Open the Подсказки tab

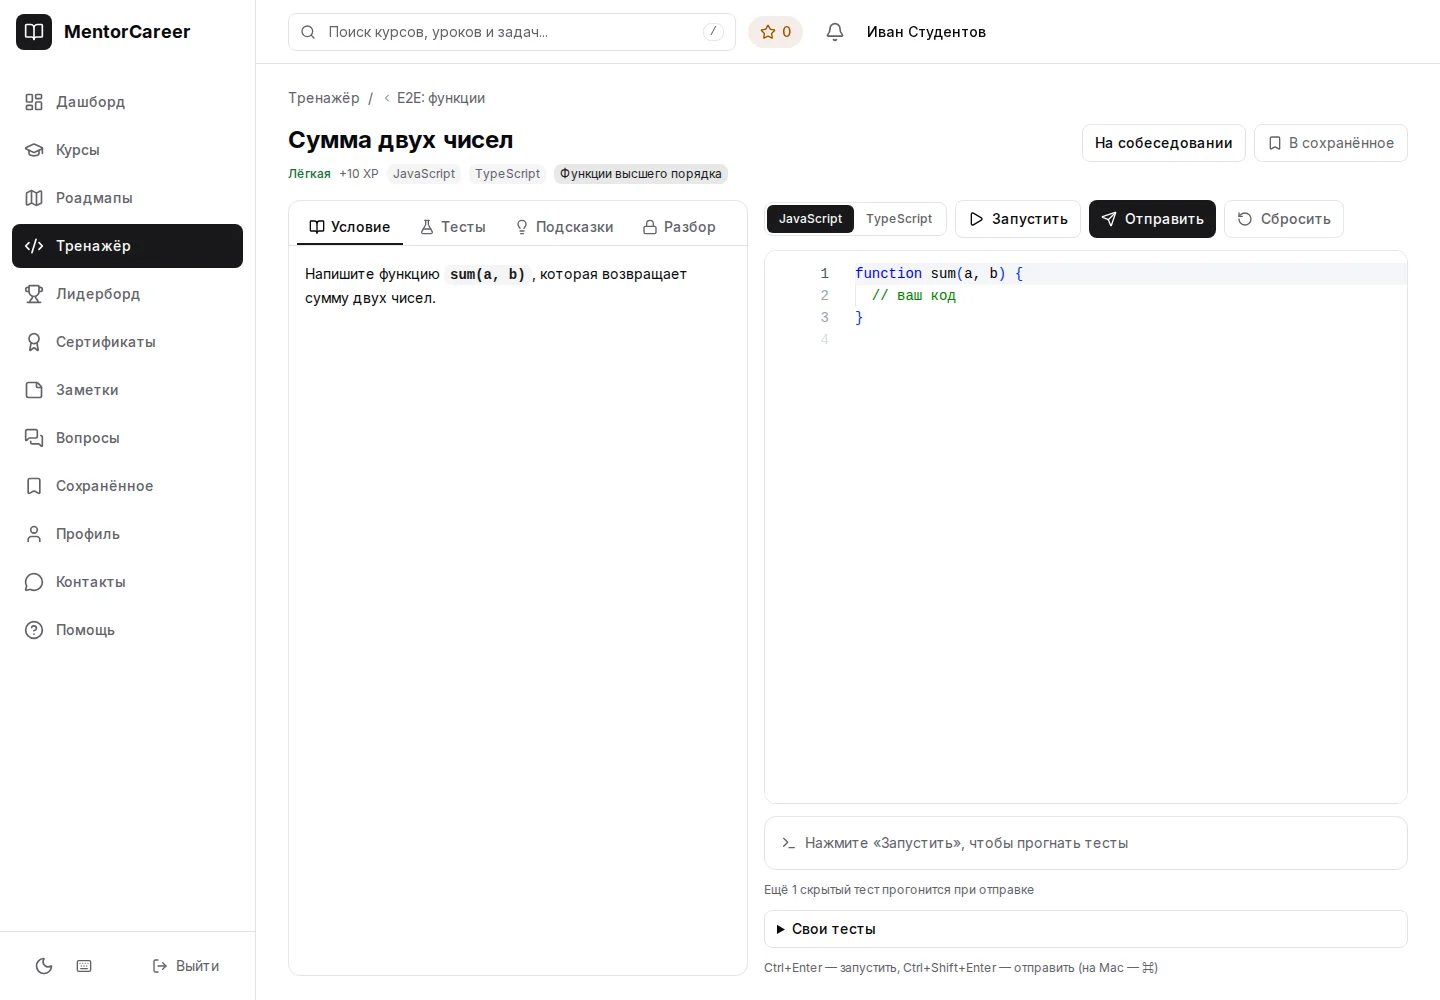564,227
